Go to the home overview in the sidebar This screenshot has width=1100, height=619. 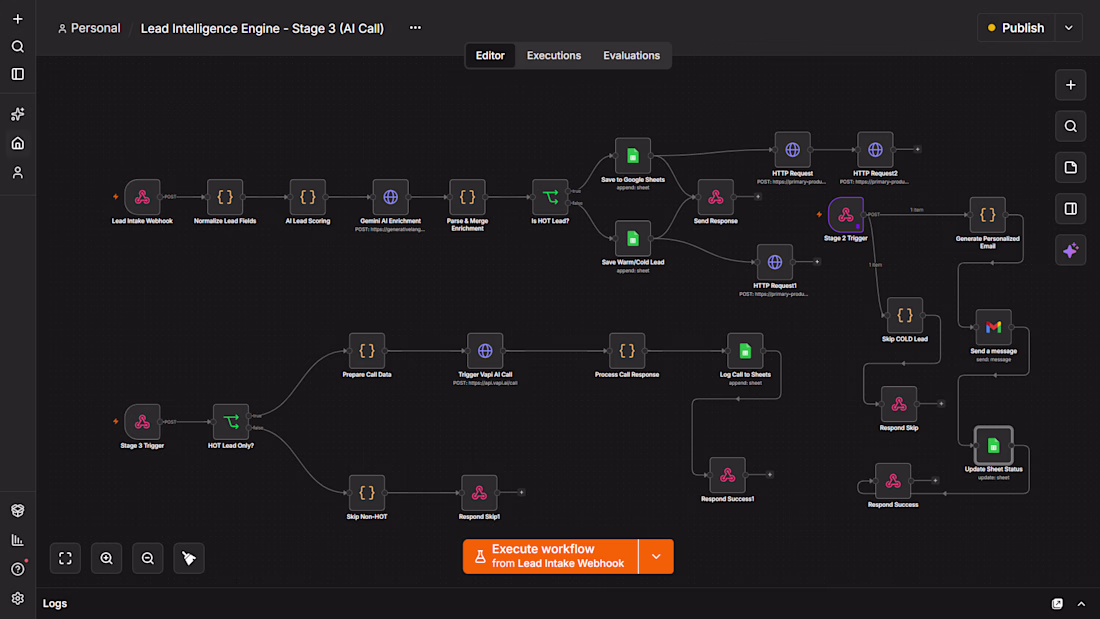[18, 143]
